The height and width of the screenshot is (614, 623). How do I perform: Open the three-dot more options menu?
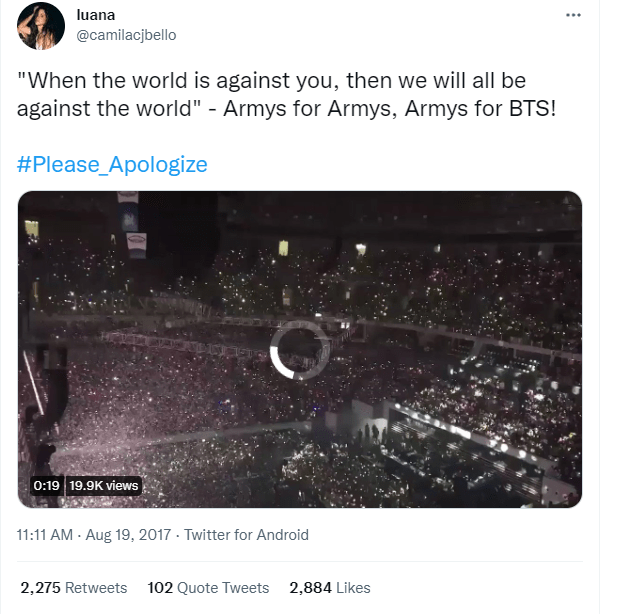(x=573, y=15)
